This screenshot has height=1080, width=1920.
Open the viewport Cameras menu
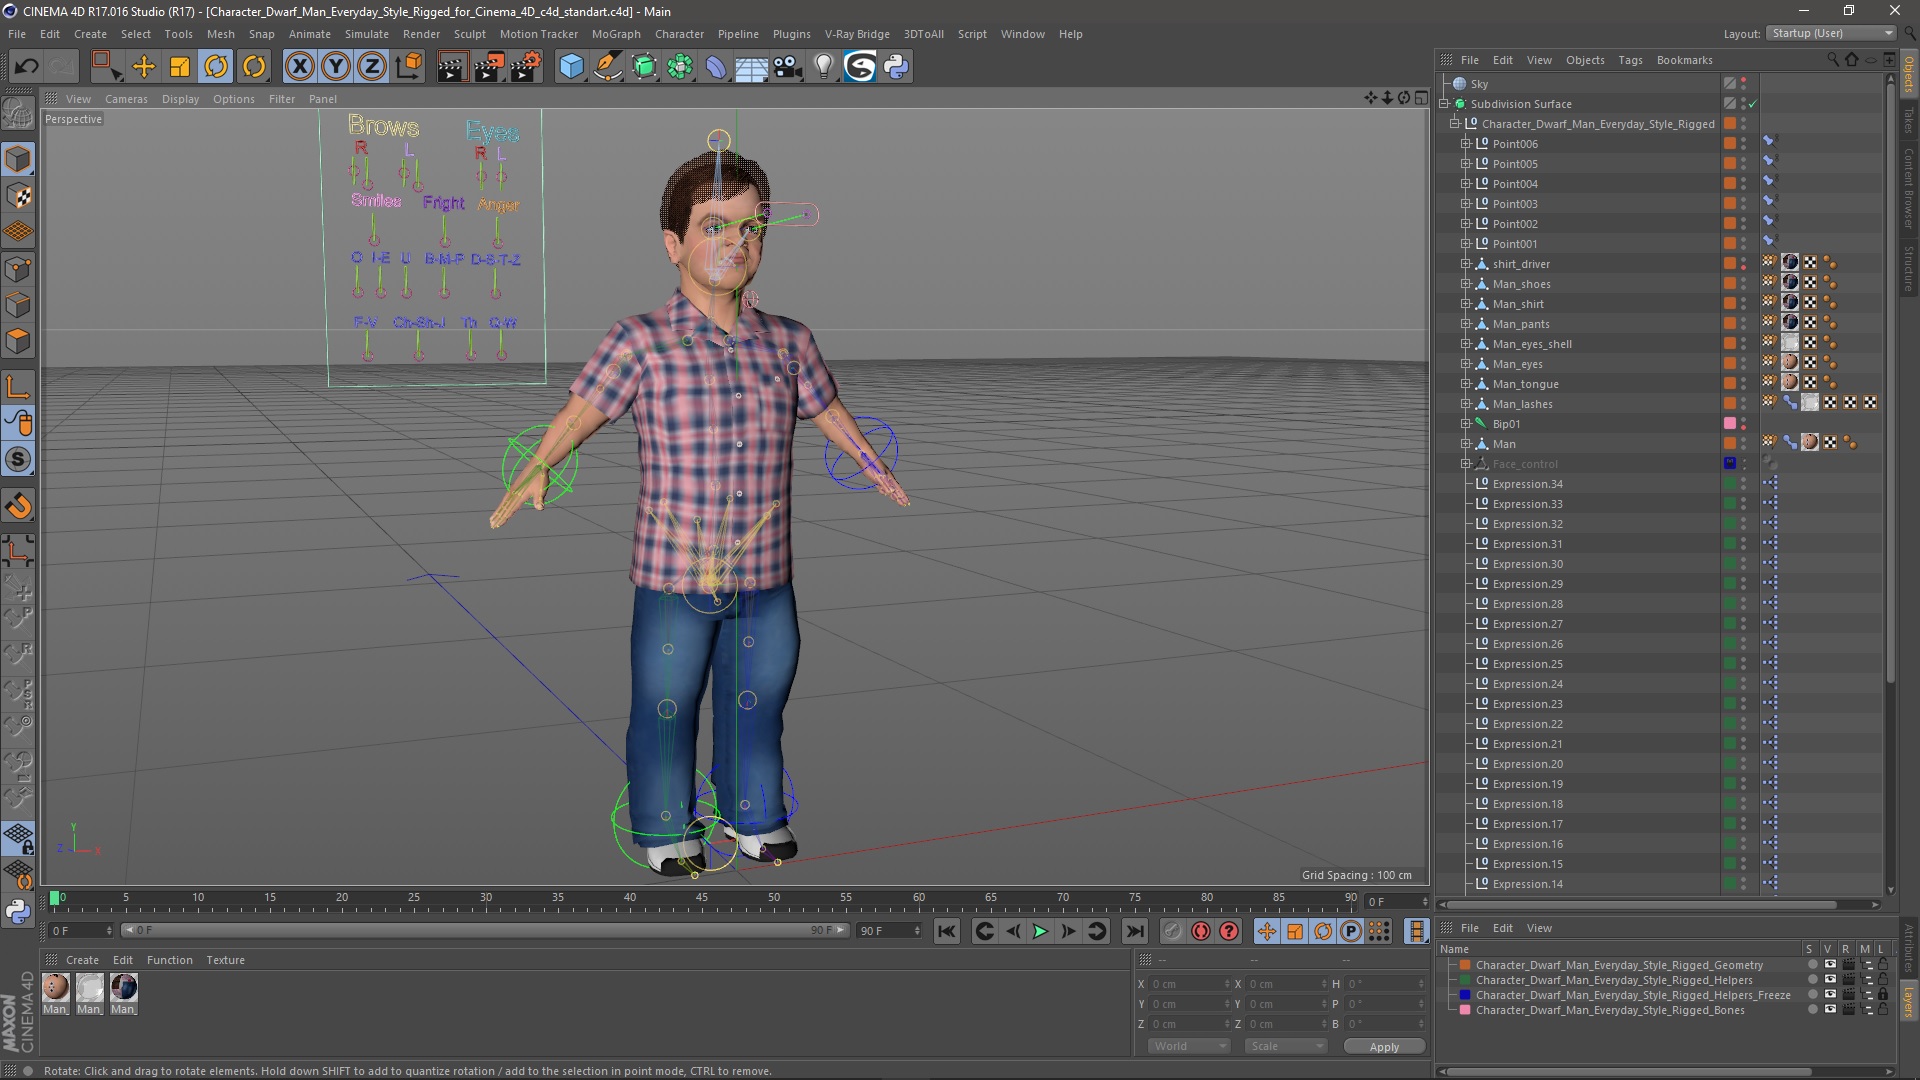point(126,99)
